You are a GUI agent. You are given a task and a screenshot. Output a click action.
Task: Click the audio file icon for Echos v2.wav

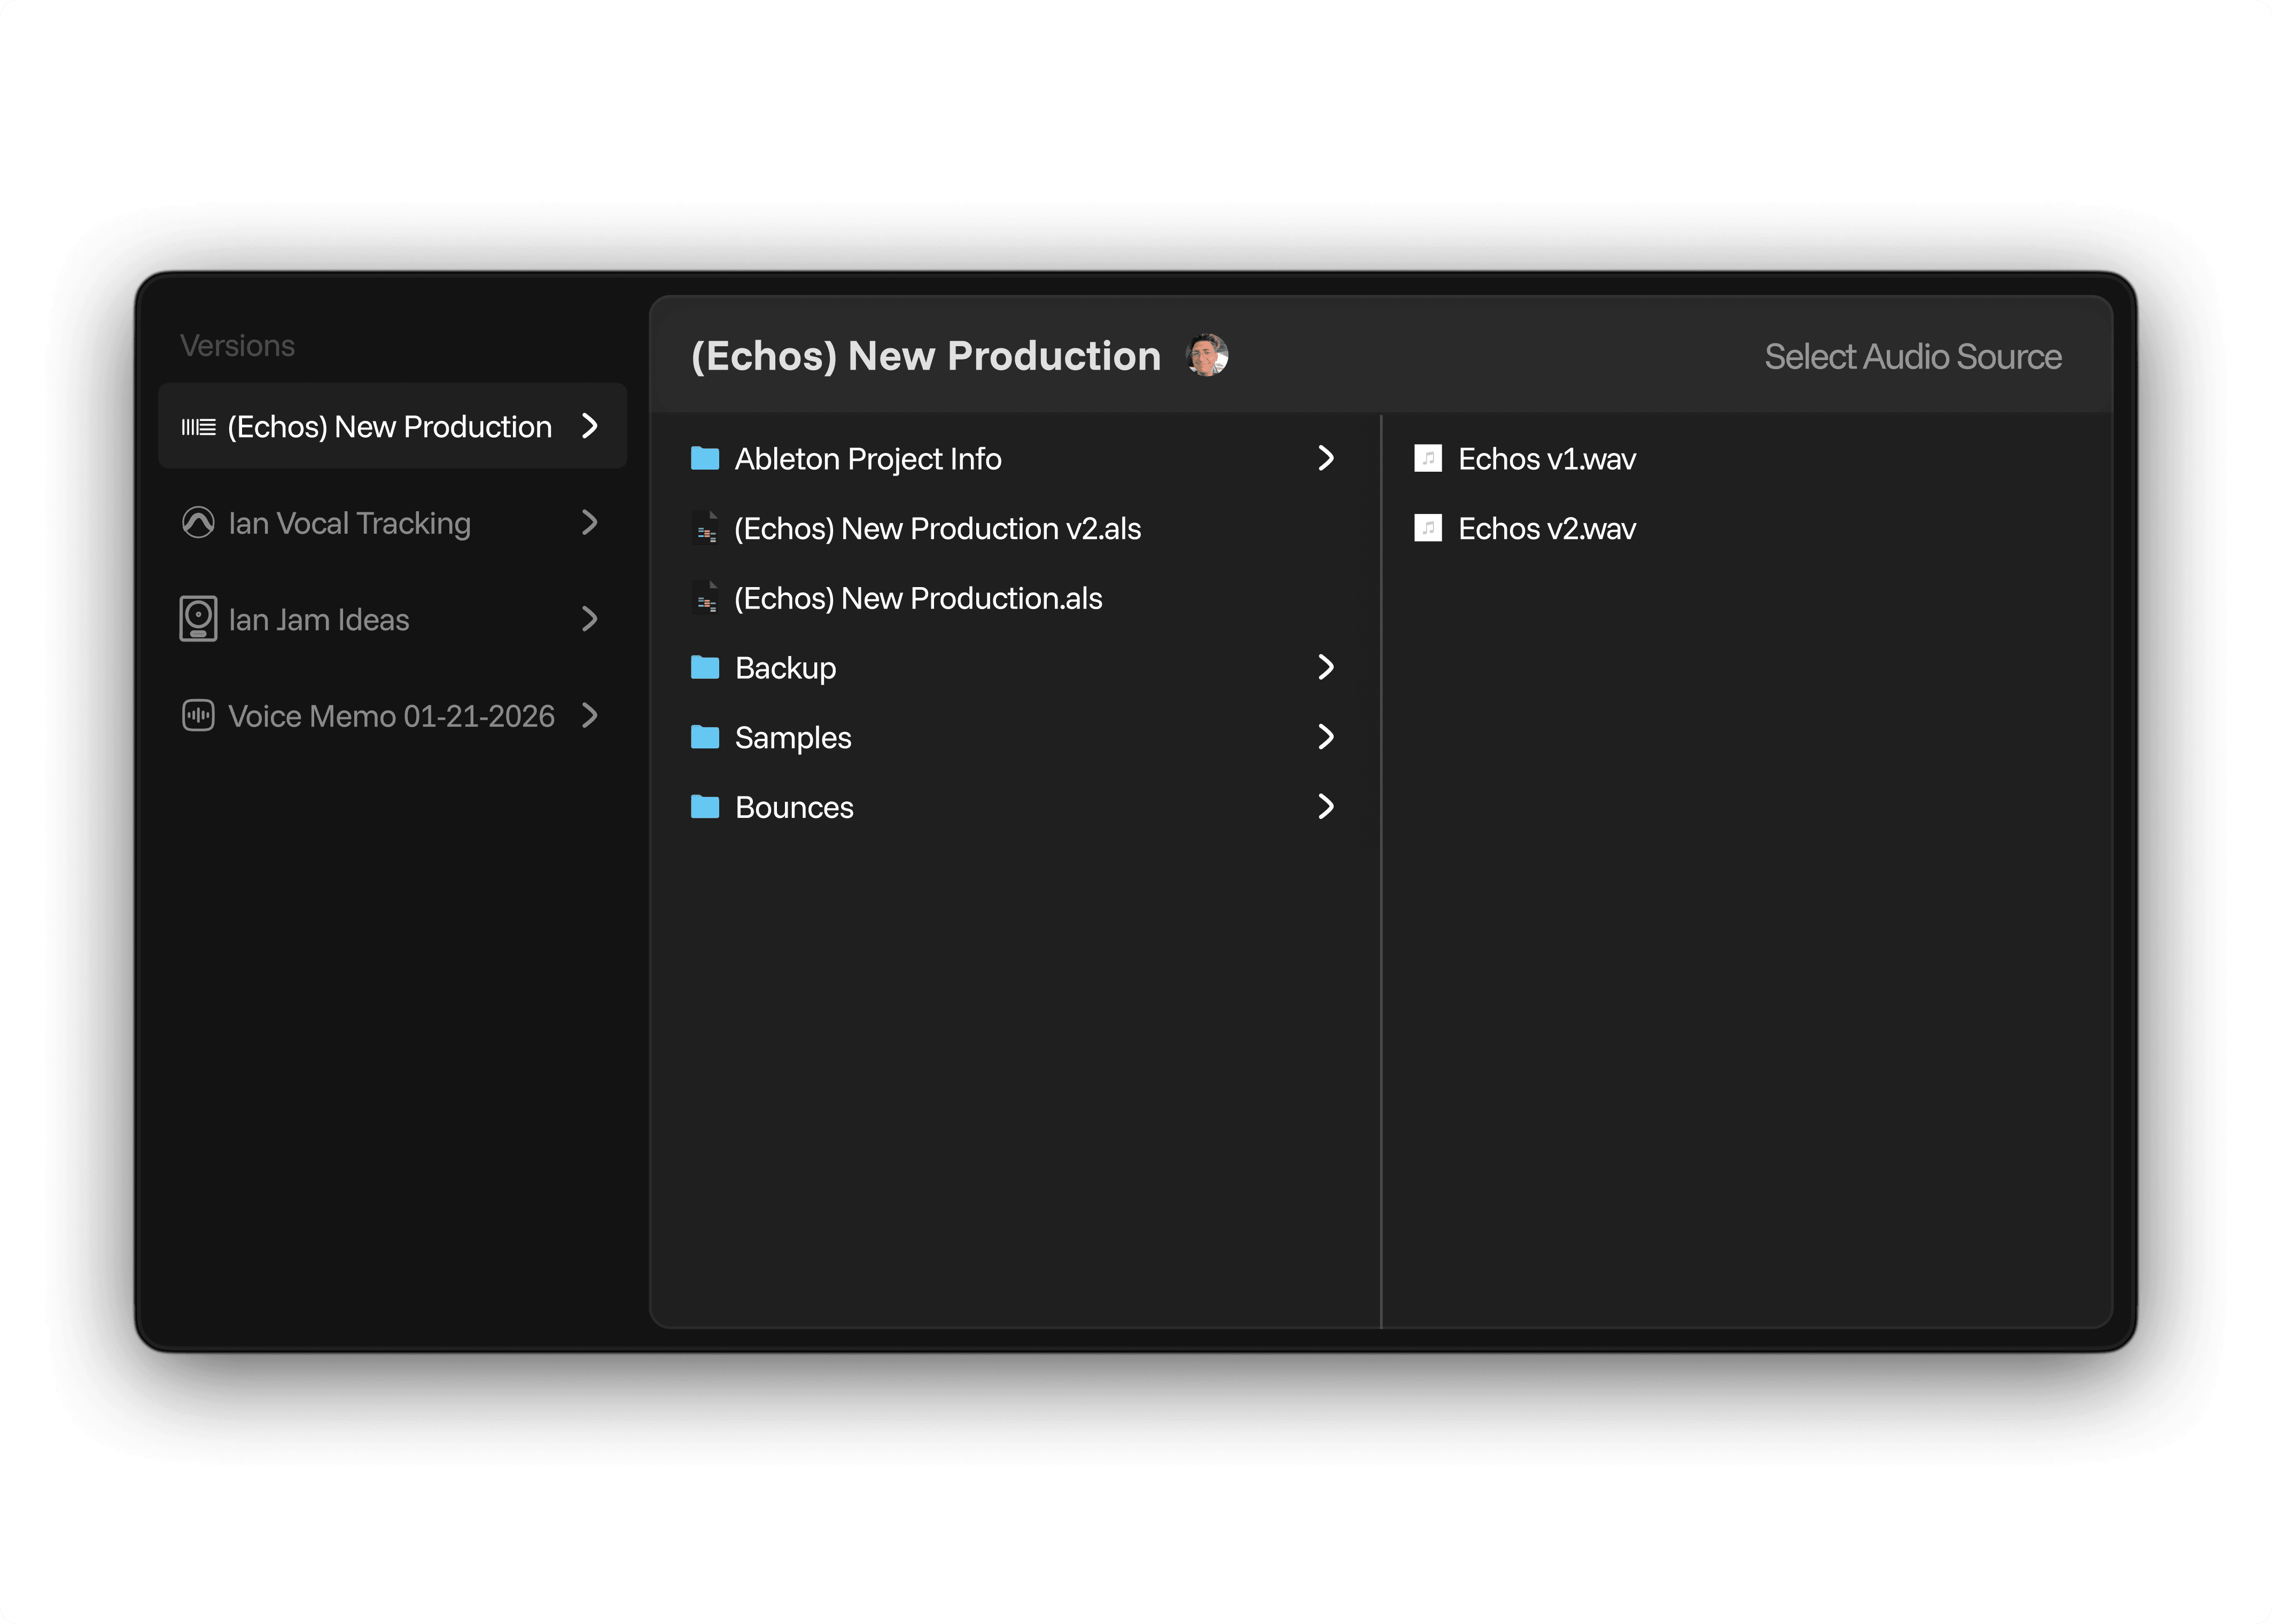pyautogui.click(x=1427, y=528)
